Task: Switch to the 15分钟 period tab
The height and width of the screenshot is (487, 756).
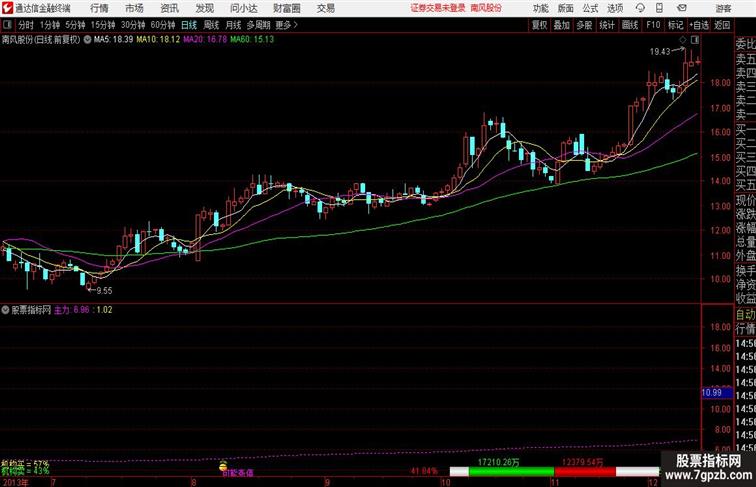Action: (x=103, y=25)
